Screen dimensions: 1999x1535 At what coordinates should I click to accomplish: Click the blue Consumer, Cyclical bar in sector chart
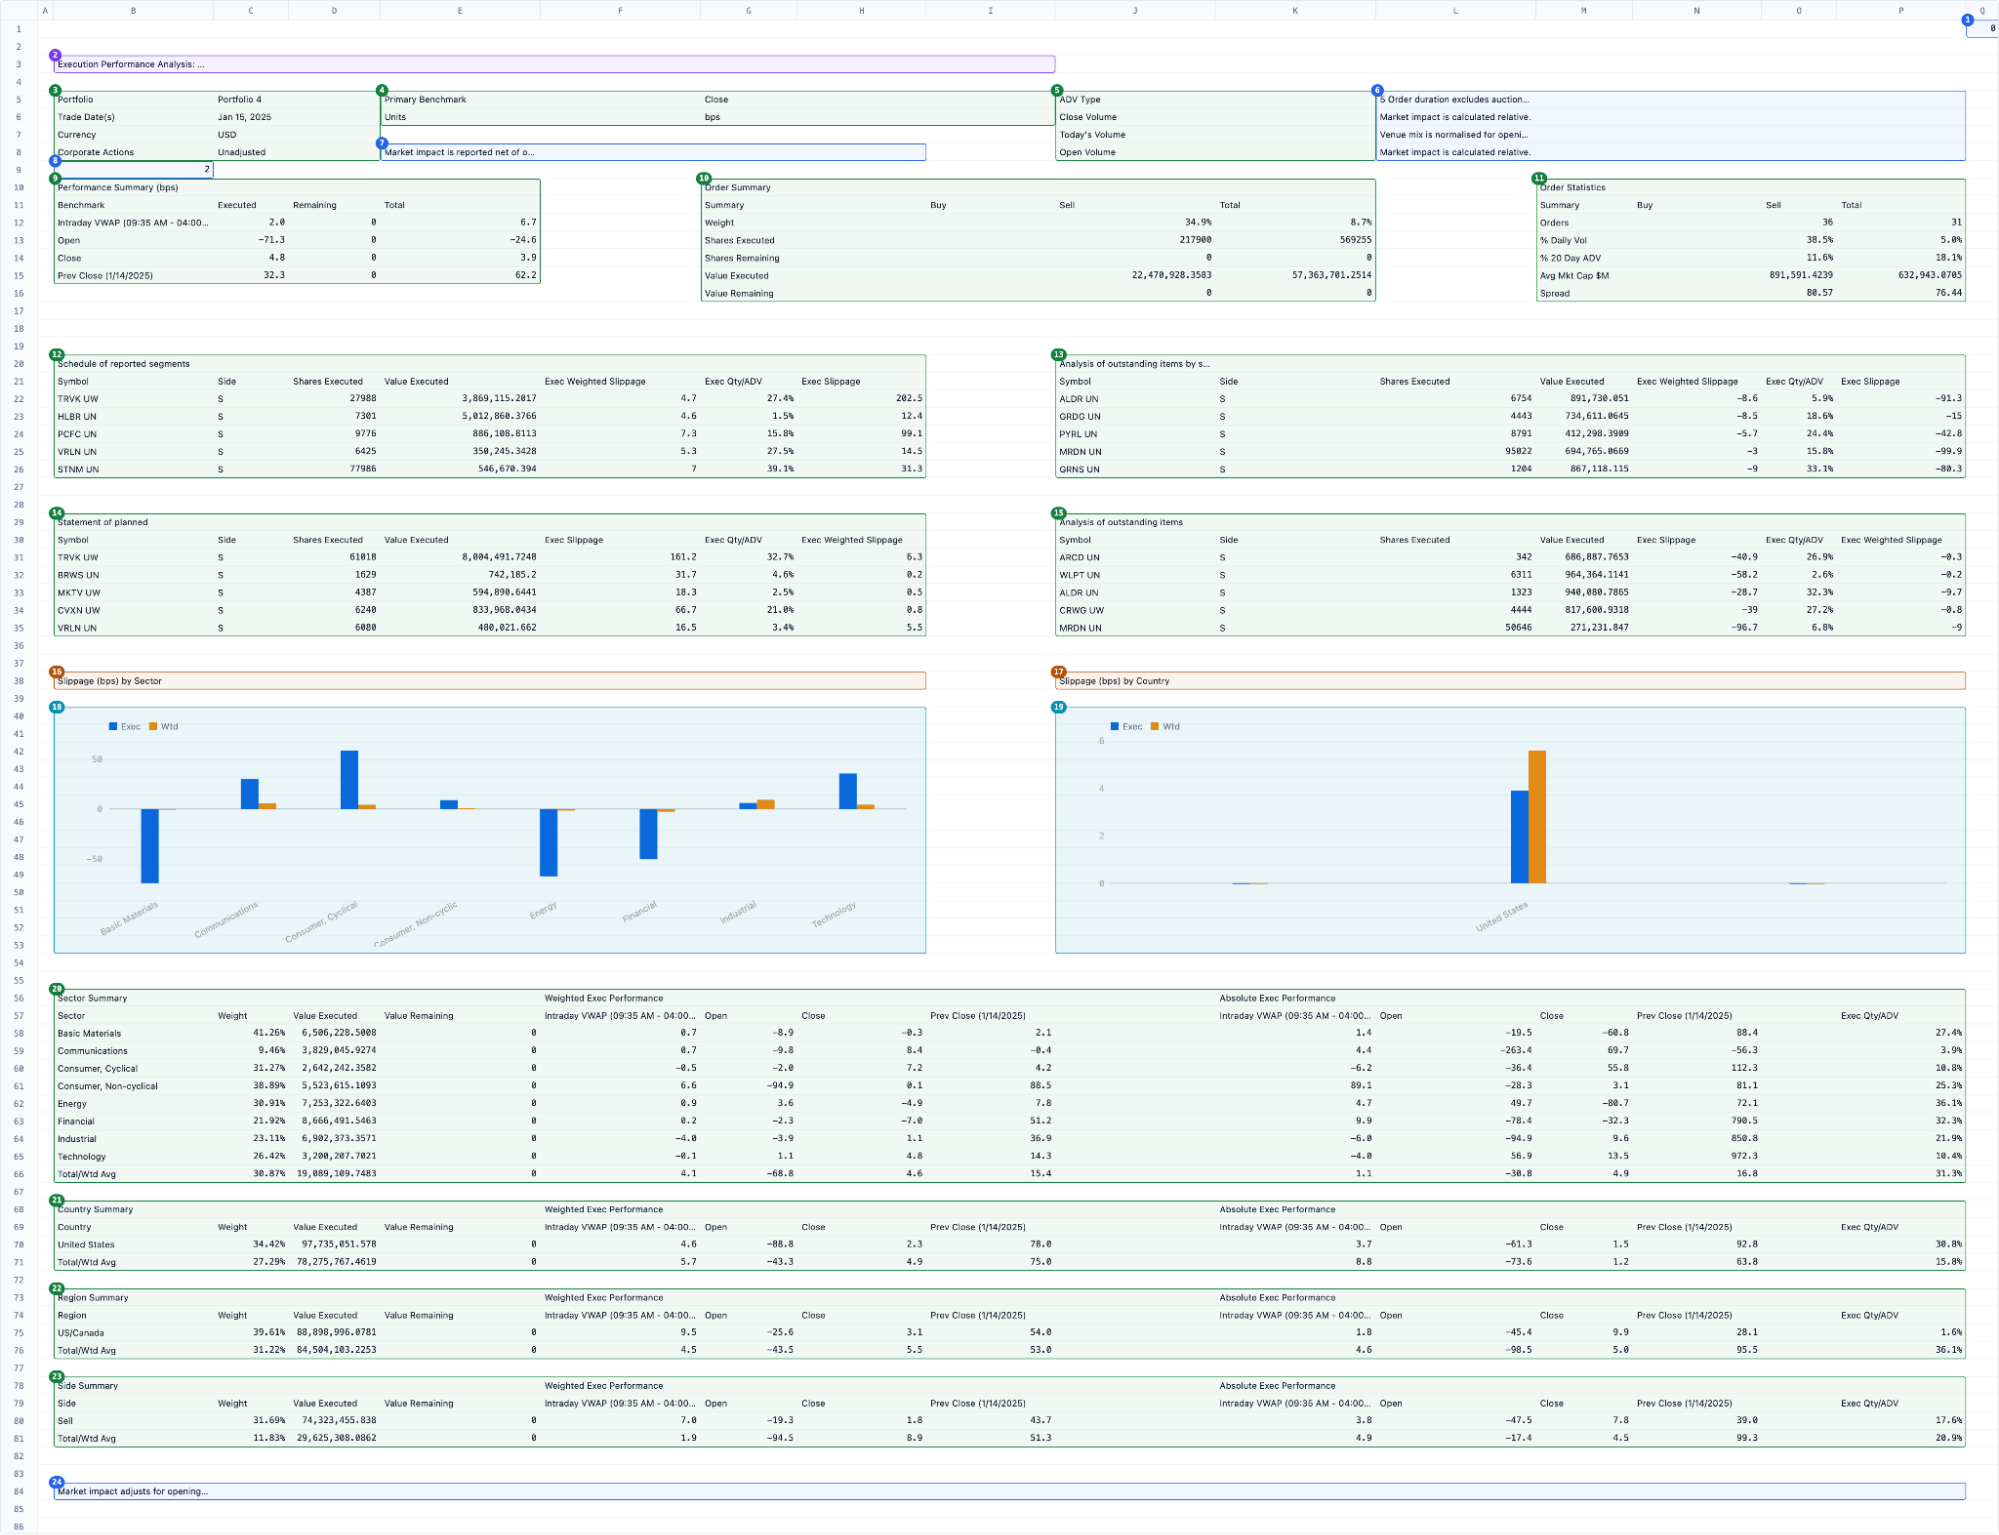(349, 780)
